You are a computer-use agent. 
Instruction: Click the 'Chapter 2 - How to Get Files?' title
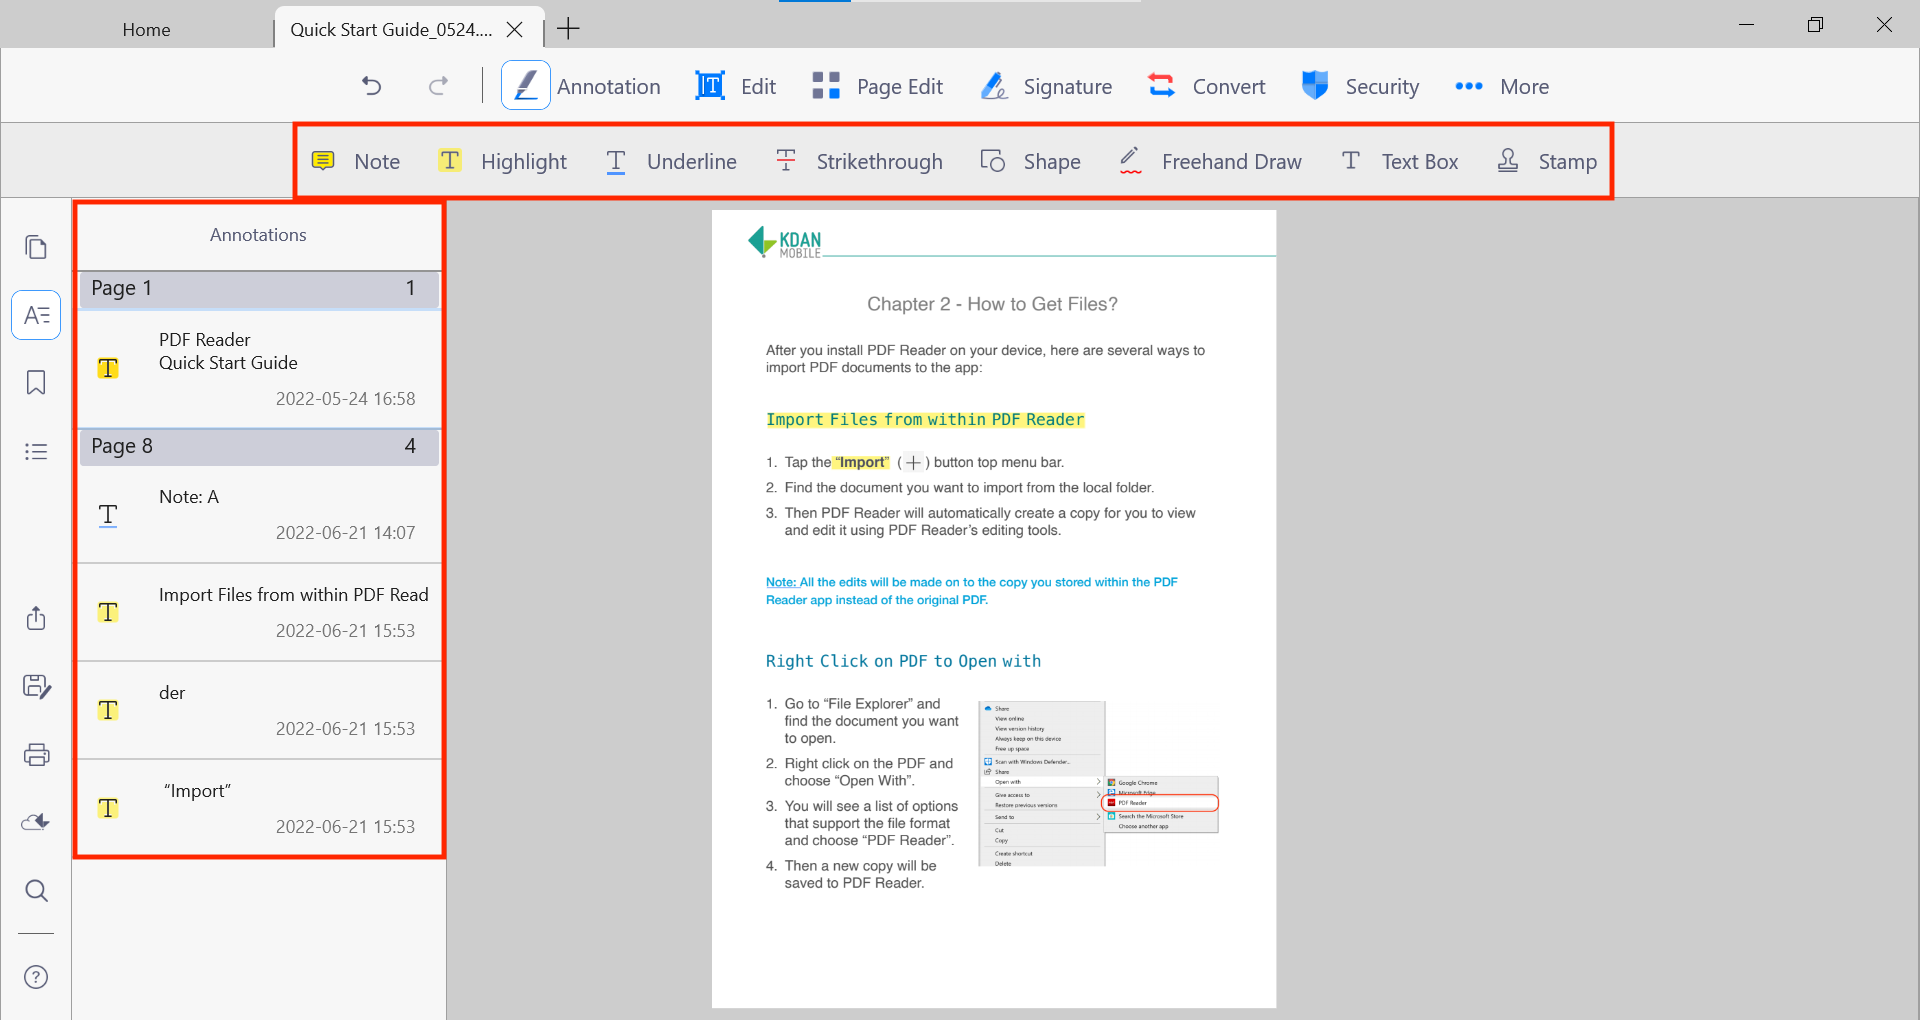[x=992, y=304]
